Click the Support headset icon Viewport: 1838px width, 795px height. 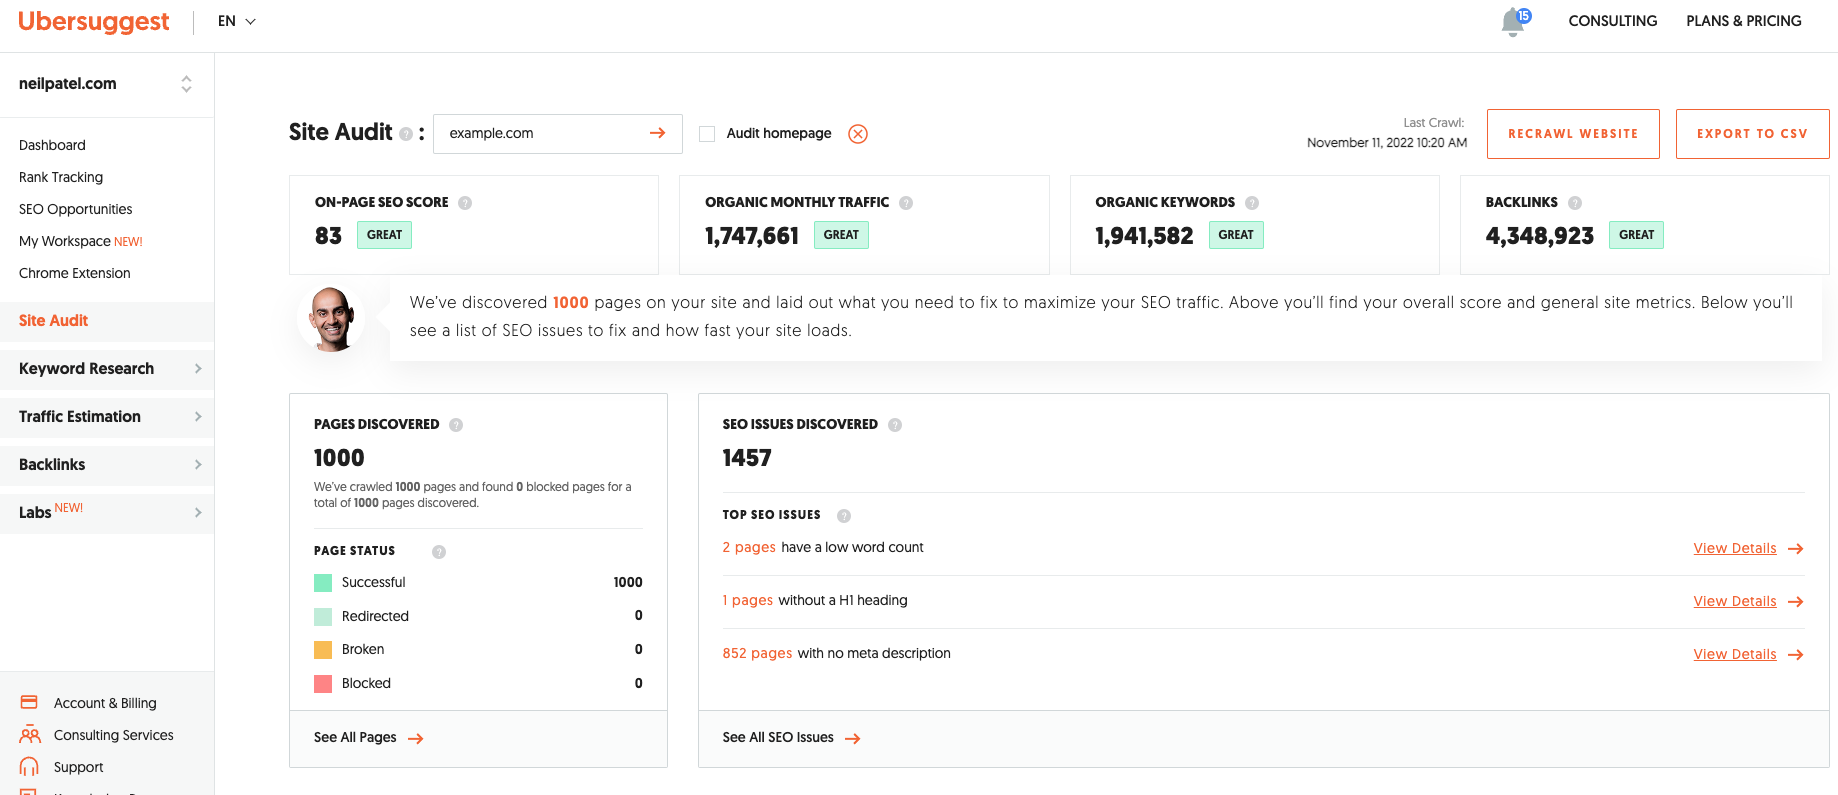click(29, 767)
